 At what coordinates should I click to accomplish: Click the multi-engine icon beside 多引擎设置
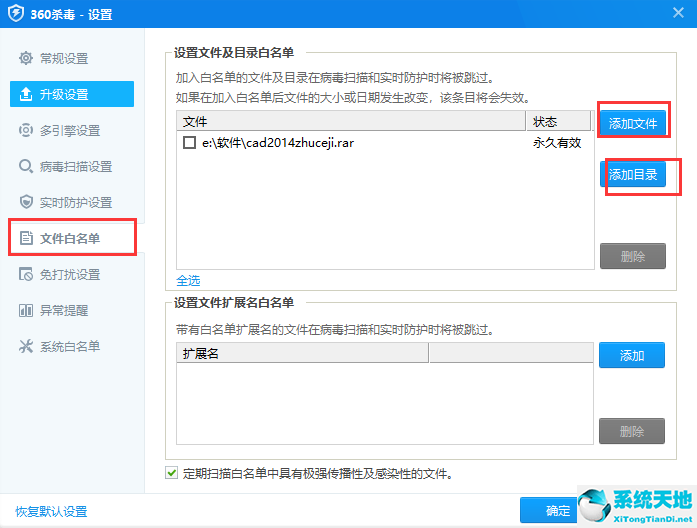pyautogui.click(x=26, y=130)
